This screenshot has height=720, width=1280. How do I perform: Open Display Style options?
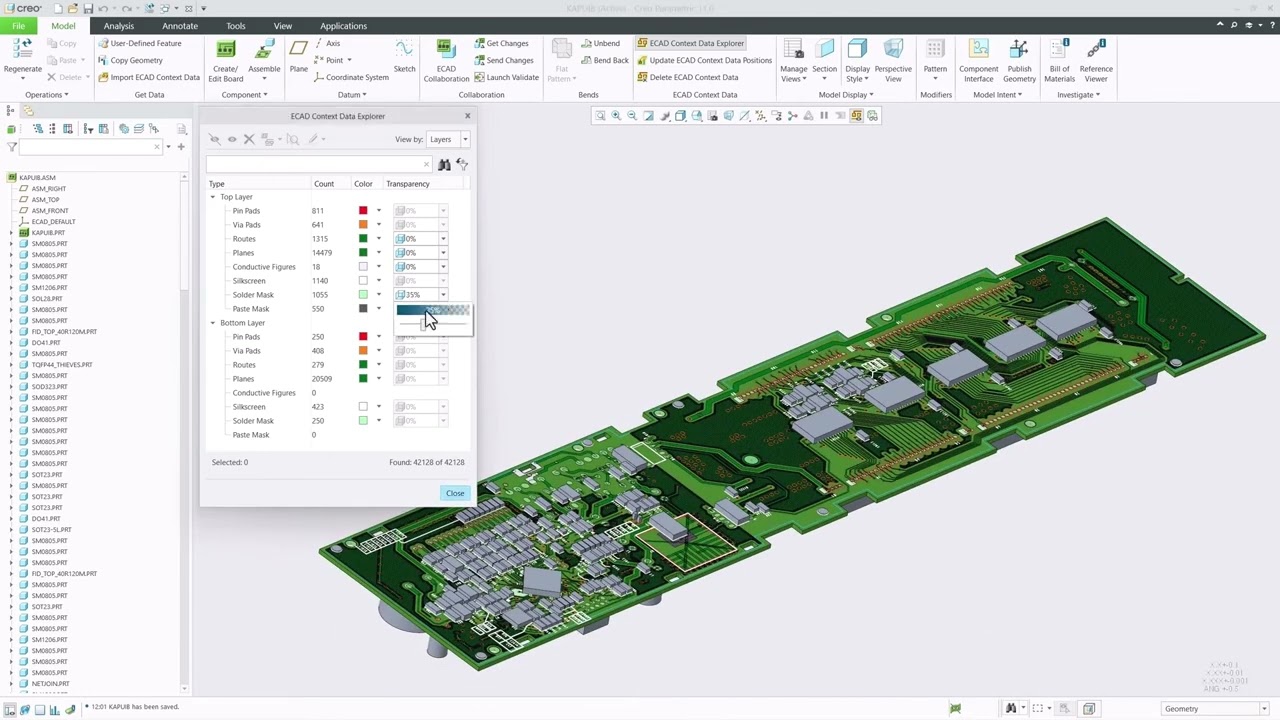[x=857, y=60]
